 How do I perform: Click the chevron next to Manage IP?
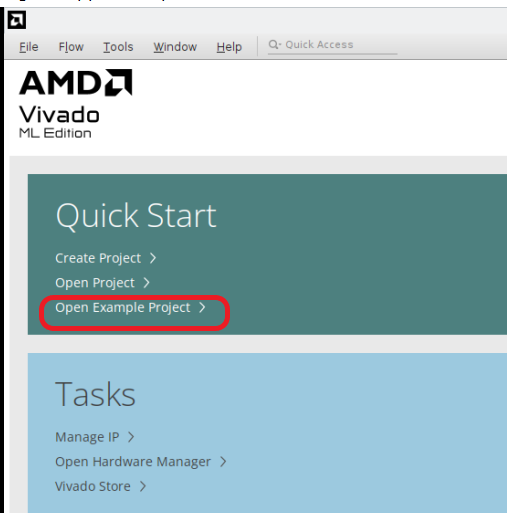[131, 437]
